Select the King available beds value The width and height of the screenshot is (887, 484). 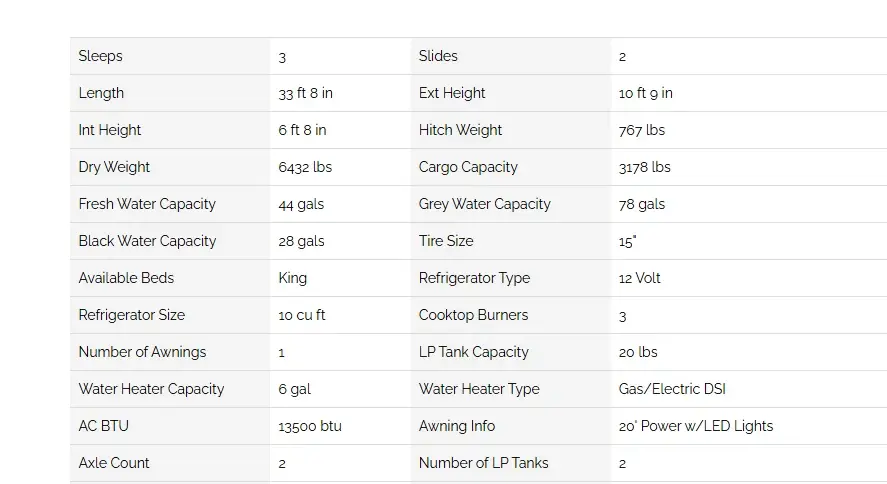tap(292, 278)
